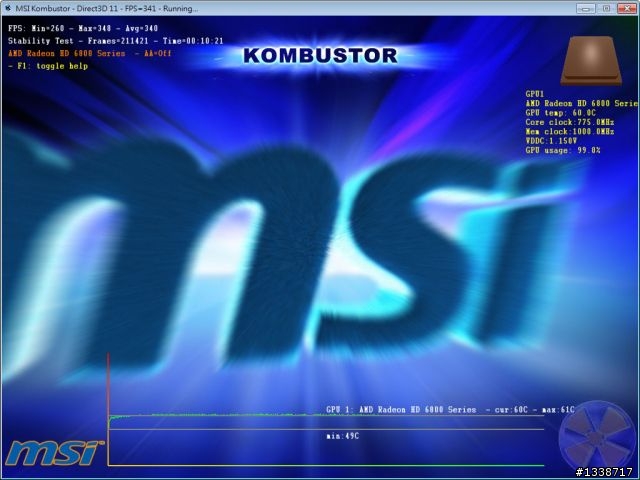Click the 'GPU temp: 60.0C' reading
This screenshot has height=480, width=640.
(560, 113)
